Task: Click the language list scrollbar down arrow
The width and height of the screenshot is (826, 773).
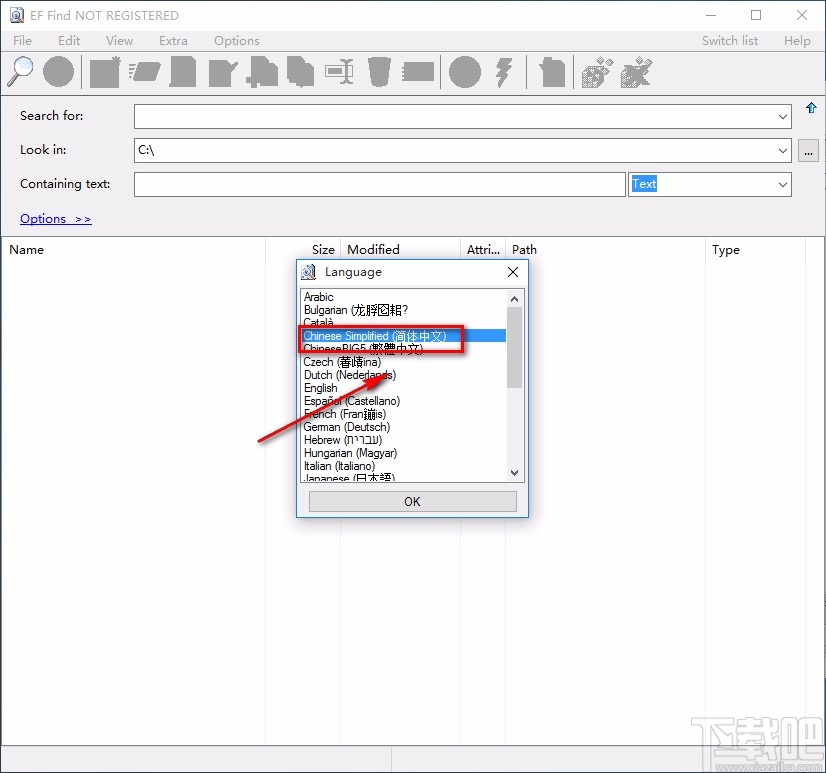Action: click(x=515, y=473)
